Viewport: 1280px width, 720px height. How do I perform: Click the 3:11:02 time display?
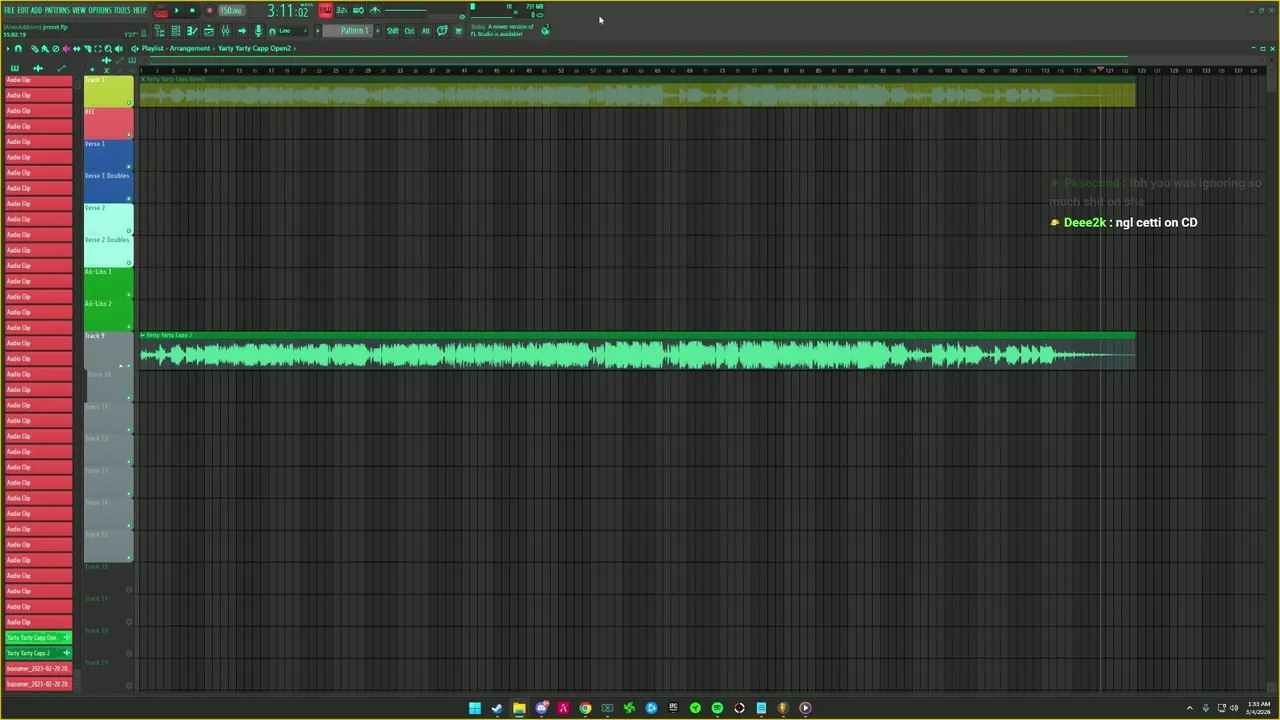coord(287,11)
